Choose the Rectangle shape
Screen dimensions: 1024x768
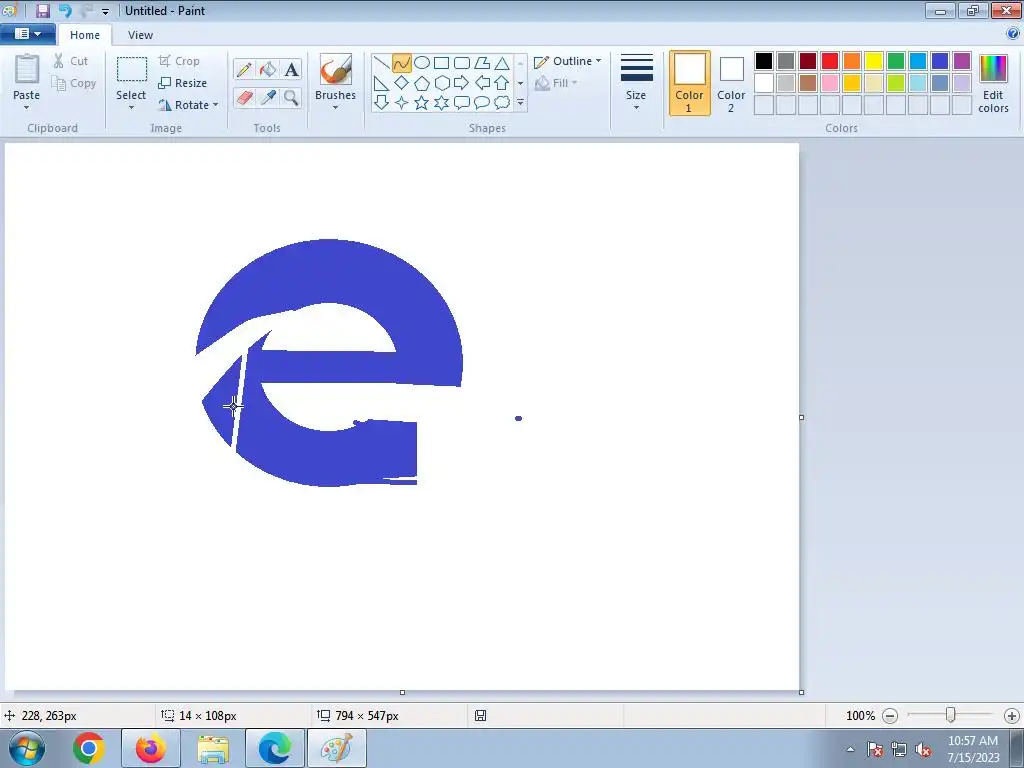coord(442,63)
